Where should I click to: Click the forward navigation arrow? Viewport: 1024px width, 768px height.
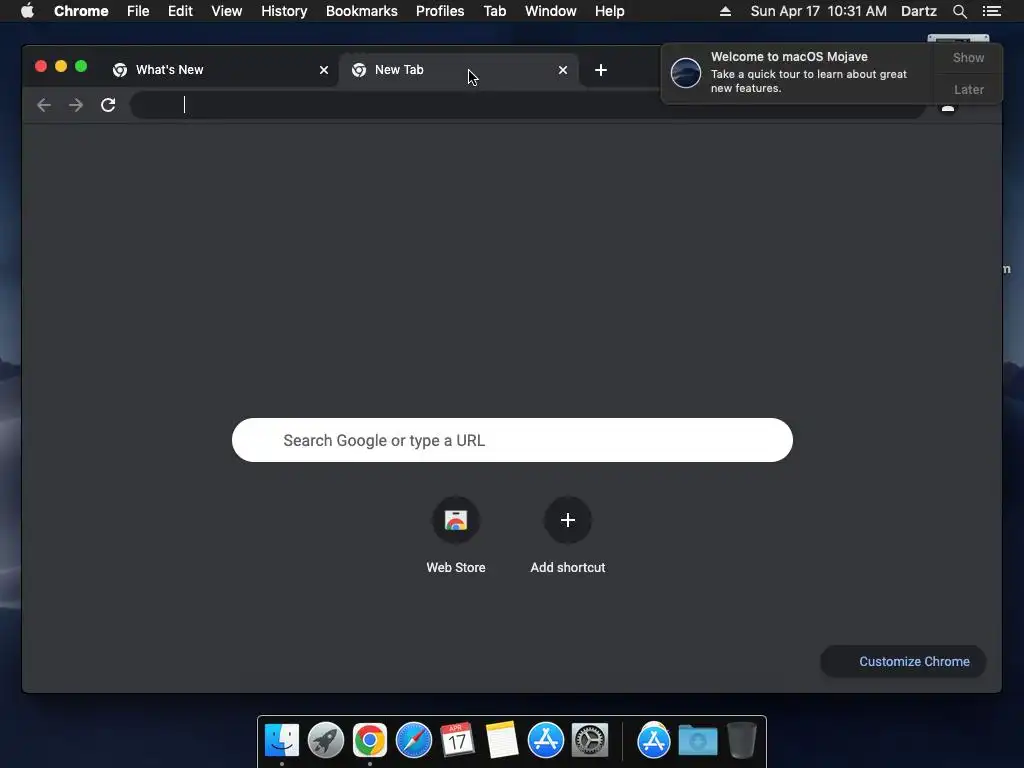[76, 105]
